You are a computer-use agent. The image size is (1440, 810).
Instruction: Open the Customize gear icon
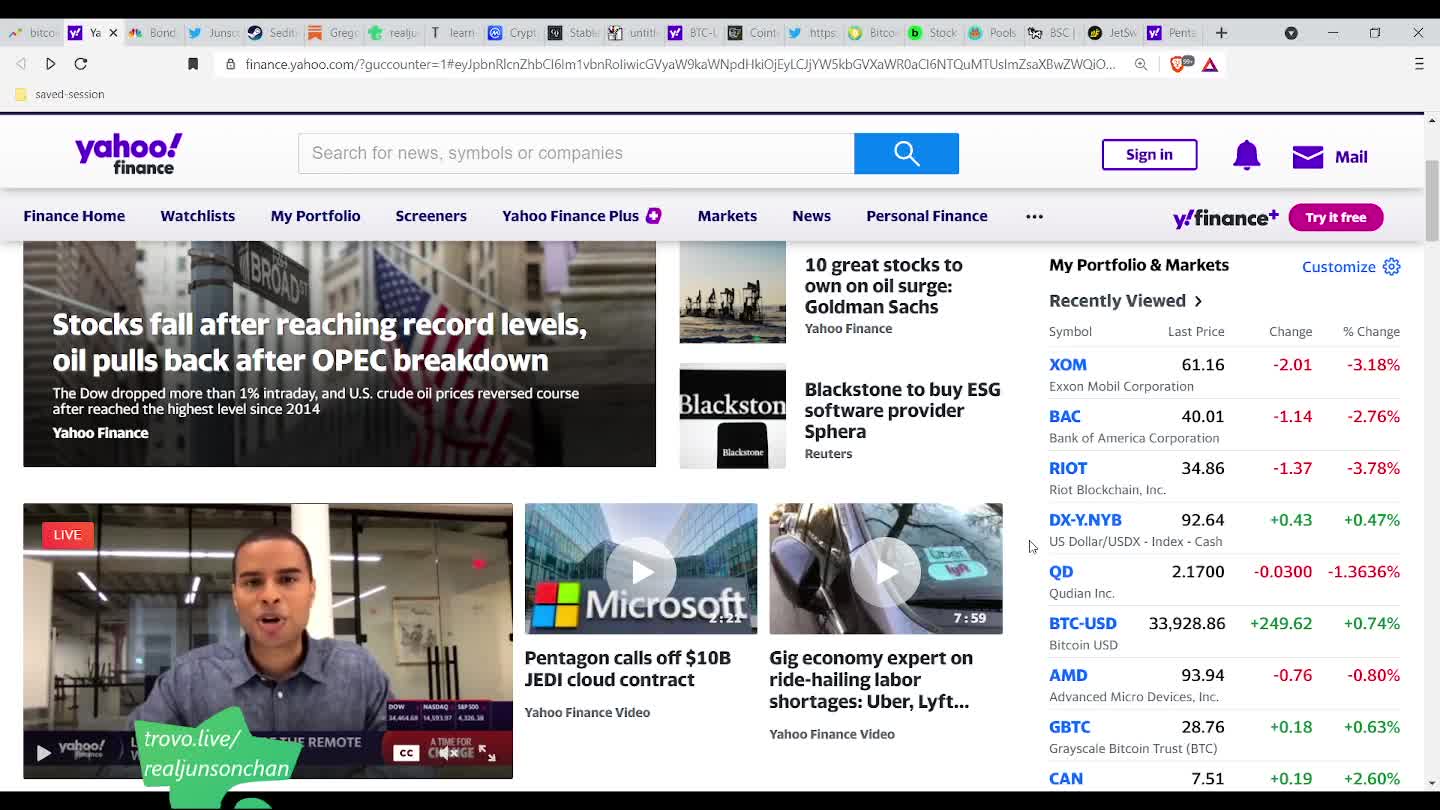1391,267
